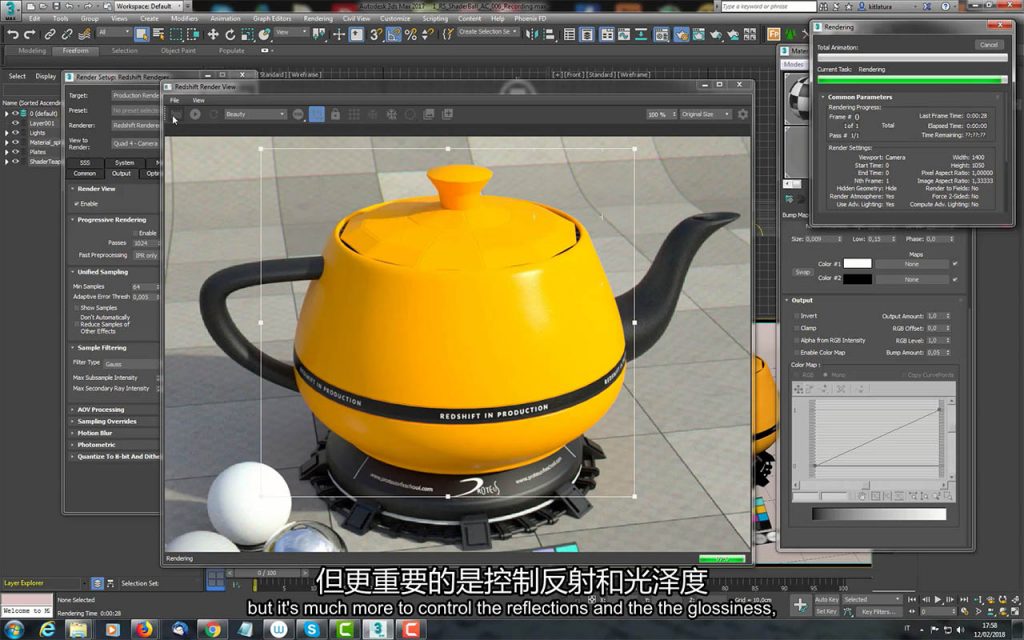Toggle visibility of Lights layer
The width and height of the screenshot is (1024, 640).
point(16,133)
